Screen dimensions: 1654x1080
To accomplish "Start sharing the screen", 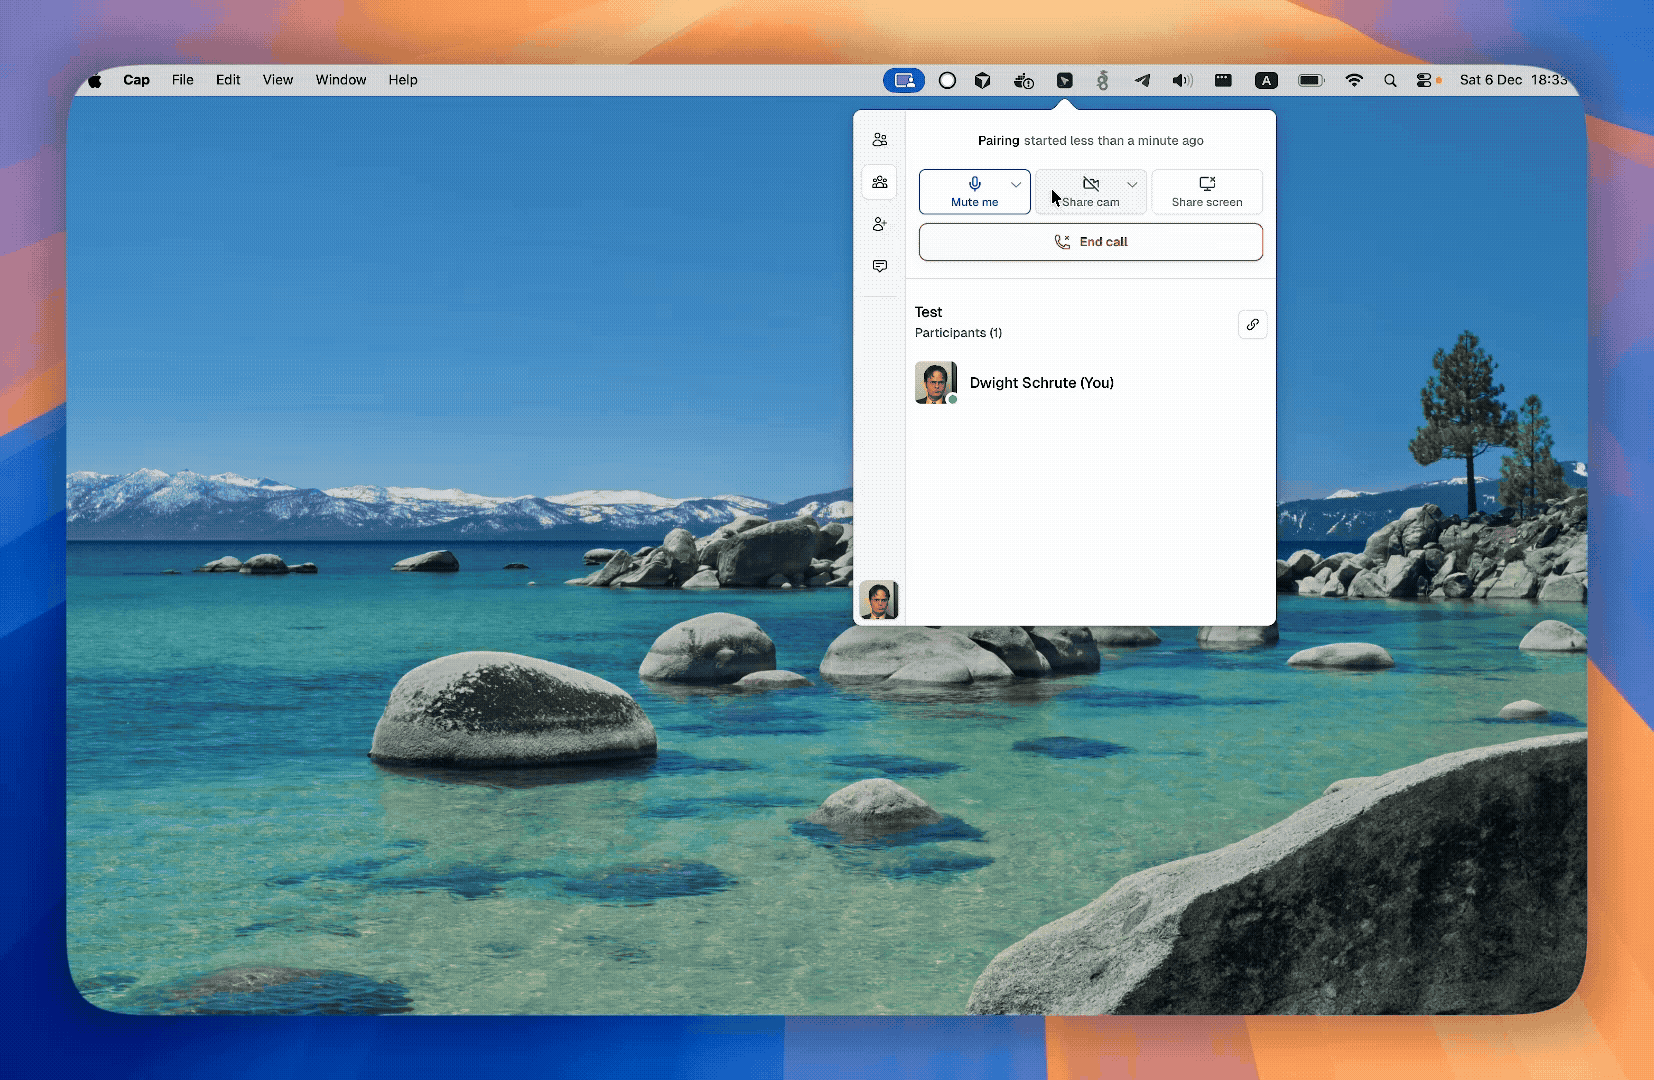I will [1207, 191].
